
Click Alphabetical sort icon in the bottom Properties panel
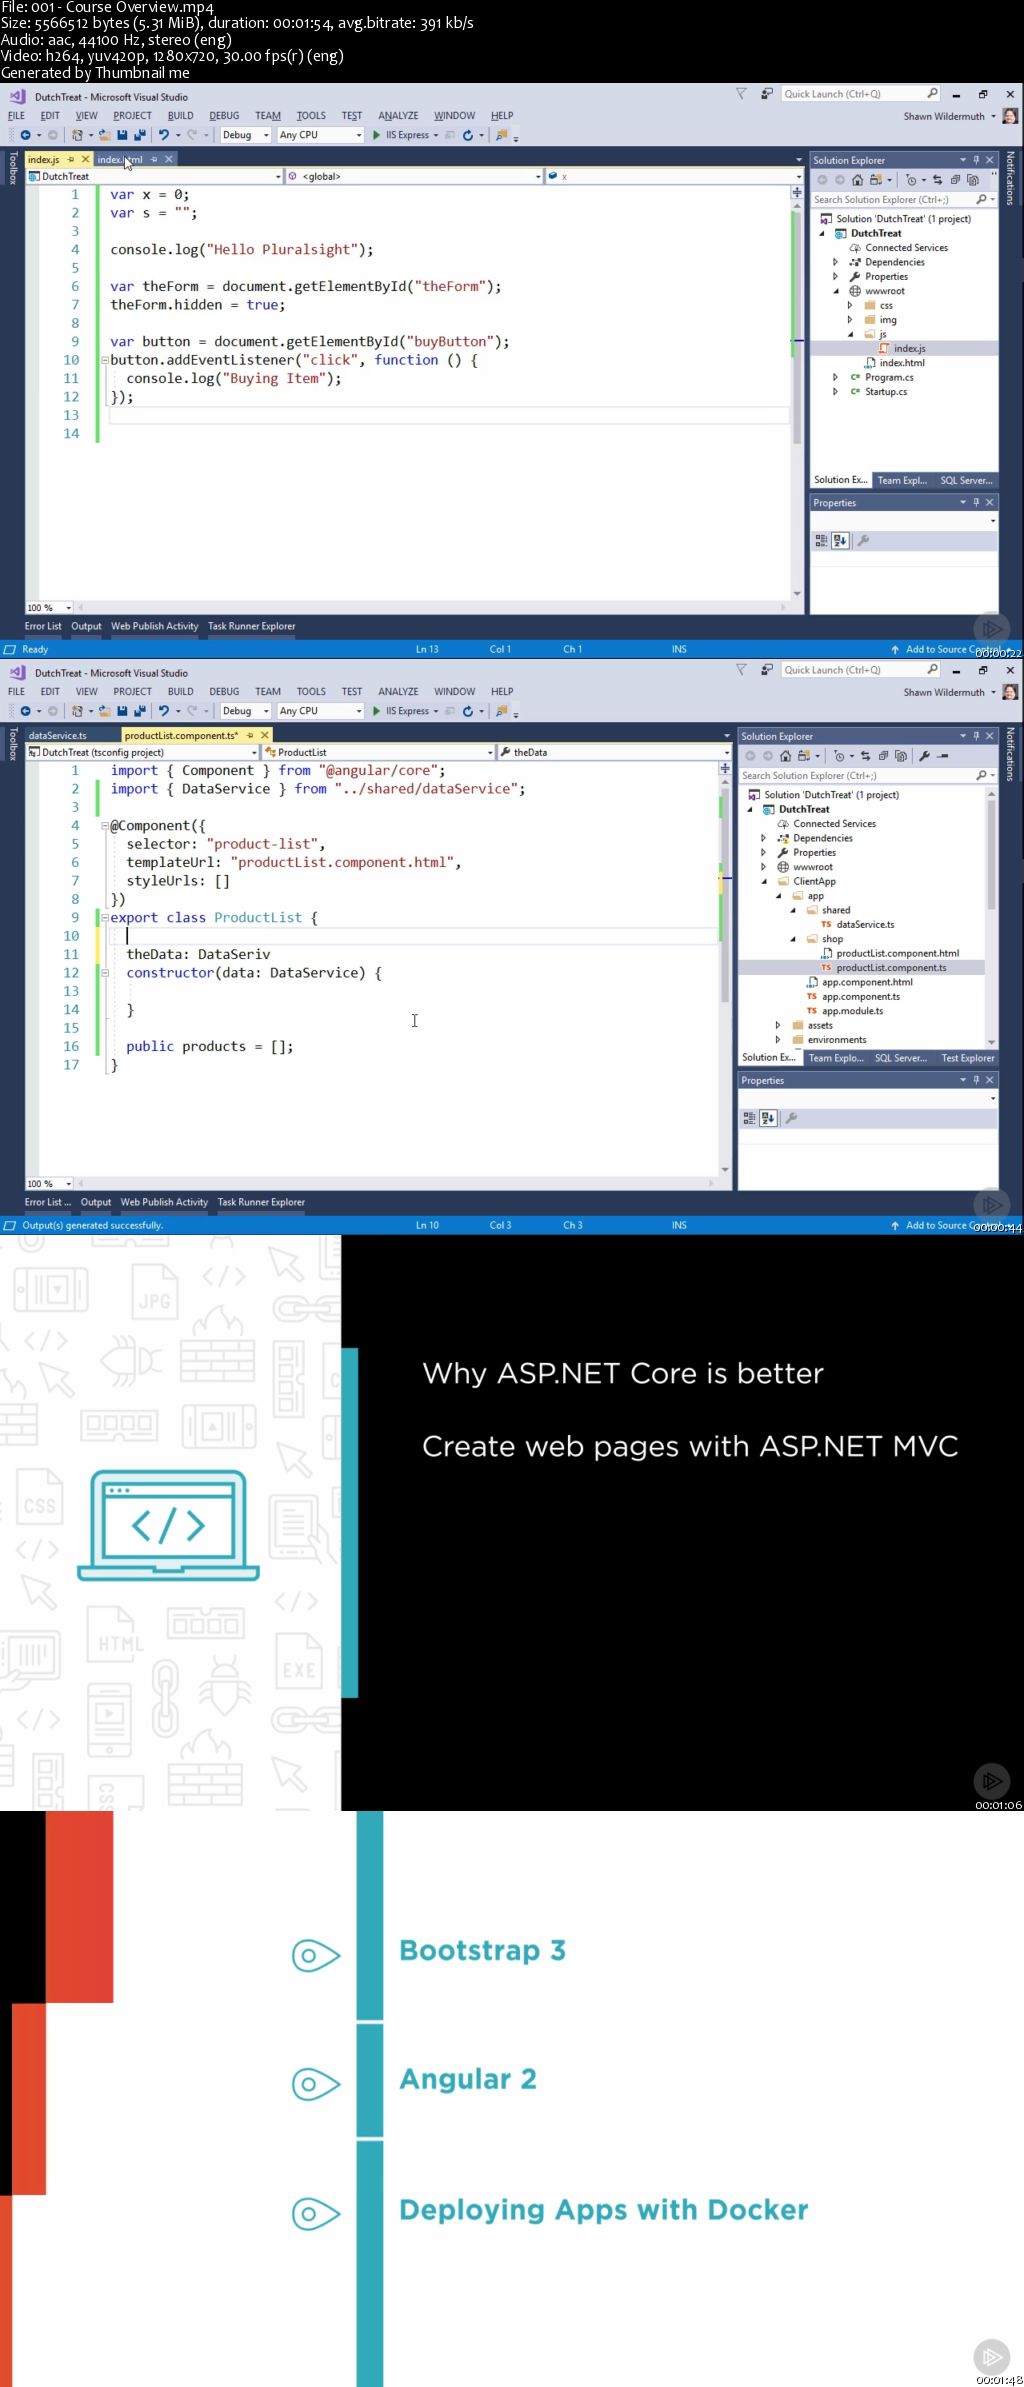(x=768, y=1118)
